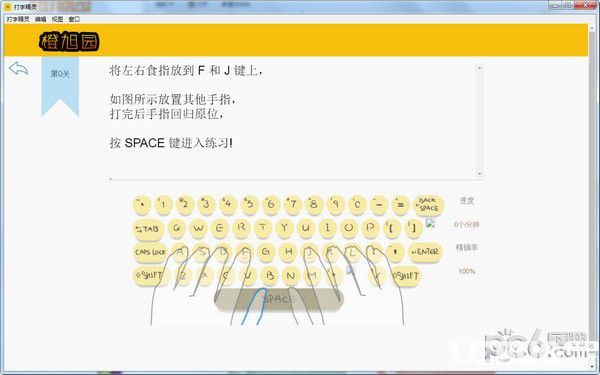Tap the tilde key on the keyboard
The height and width of the screenshot is (375, 600).
[142, 204]
